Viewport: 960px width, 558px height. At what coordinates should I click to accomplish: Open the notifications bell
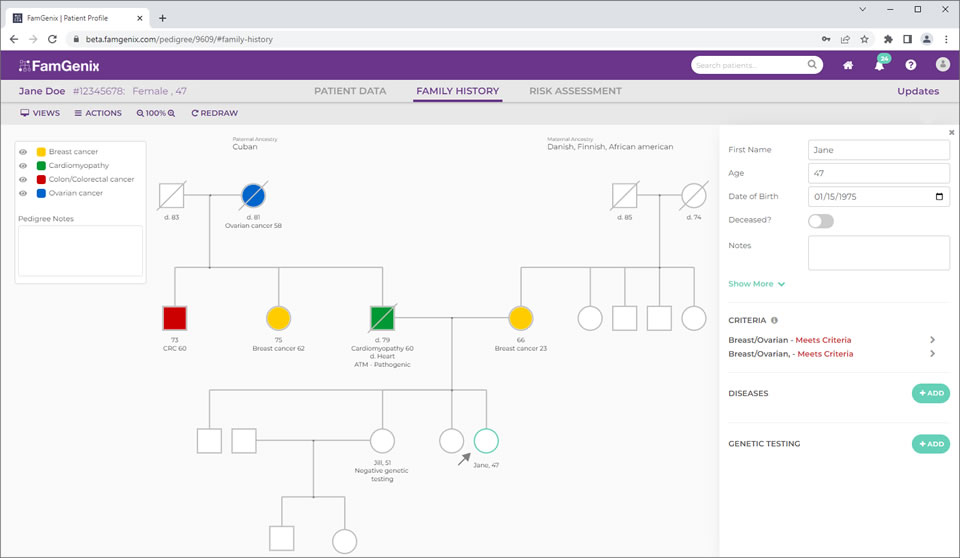pyautogui.click(x=880, y=65)
